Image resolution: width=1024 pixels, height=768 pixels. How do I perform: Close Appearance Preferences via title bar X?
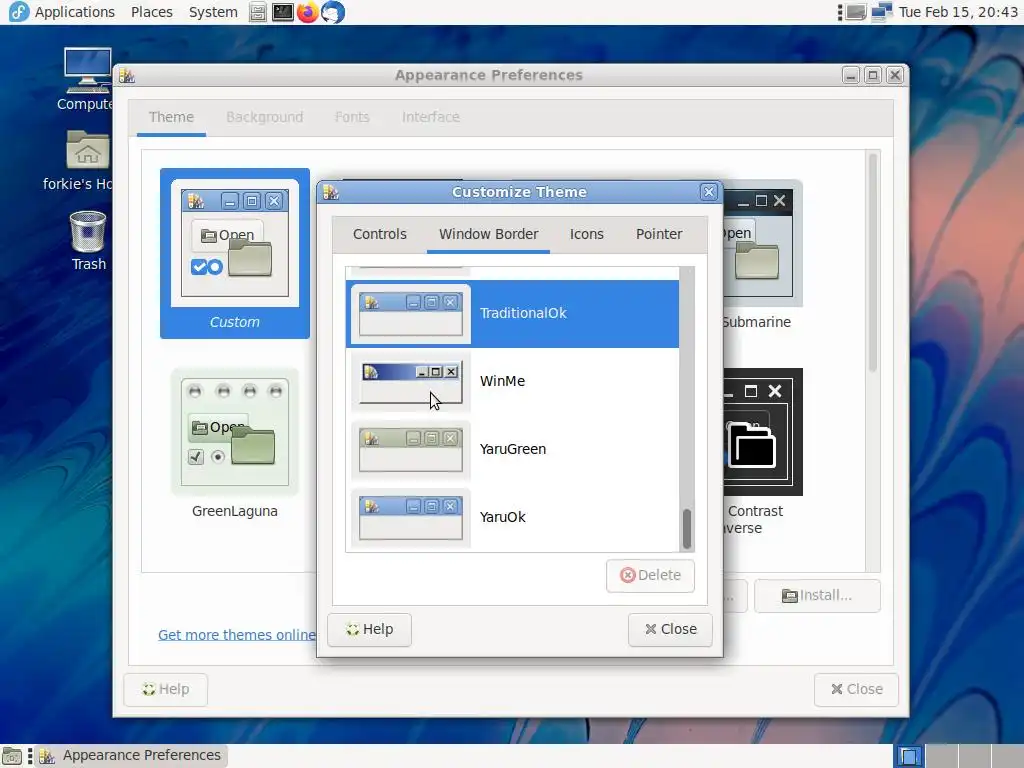895,76
